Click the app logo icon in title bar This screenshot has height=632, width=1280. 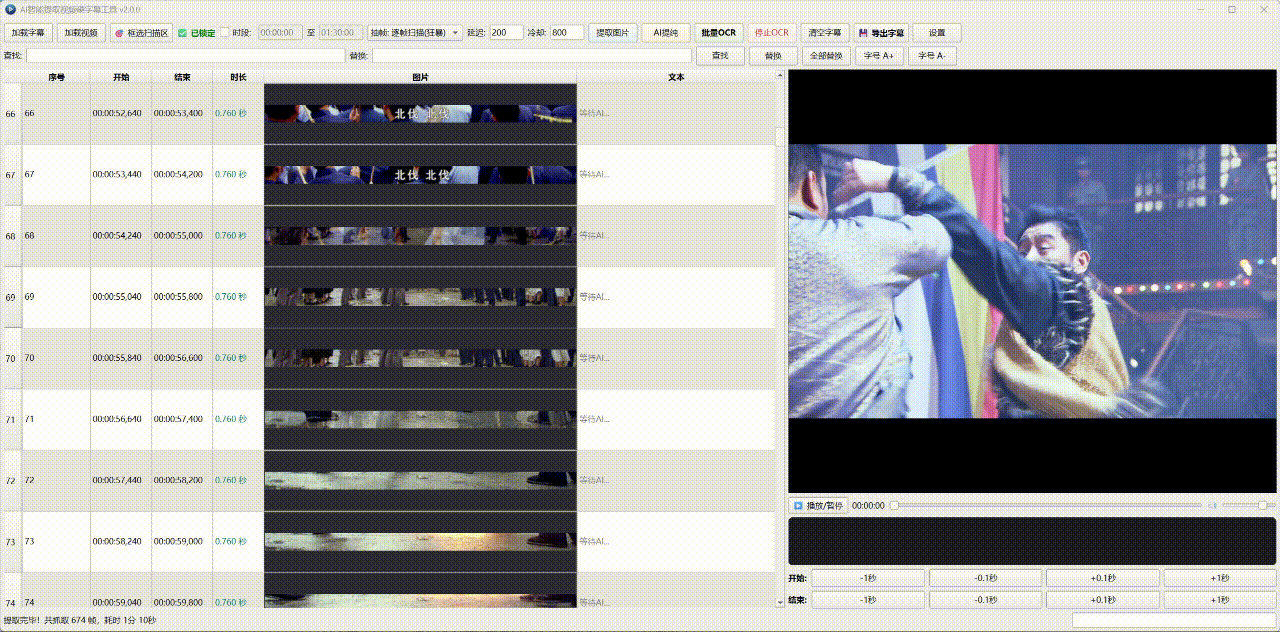click(x=9, y=8)
